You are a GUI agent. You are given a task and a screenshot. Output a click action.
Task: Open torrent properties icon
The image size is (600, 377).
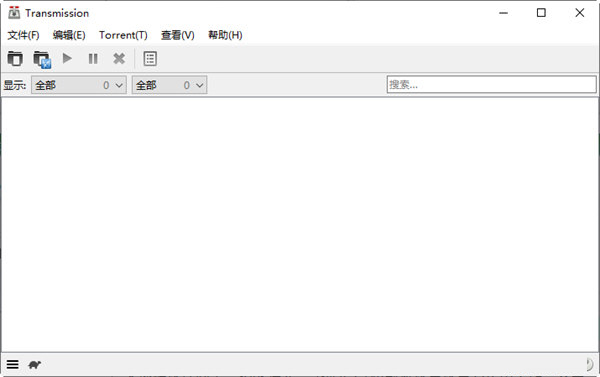coord(150,59)
